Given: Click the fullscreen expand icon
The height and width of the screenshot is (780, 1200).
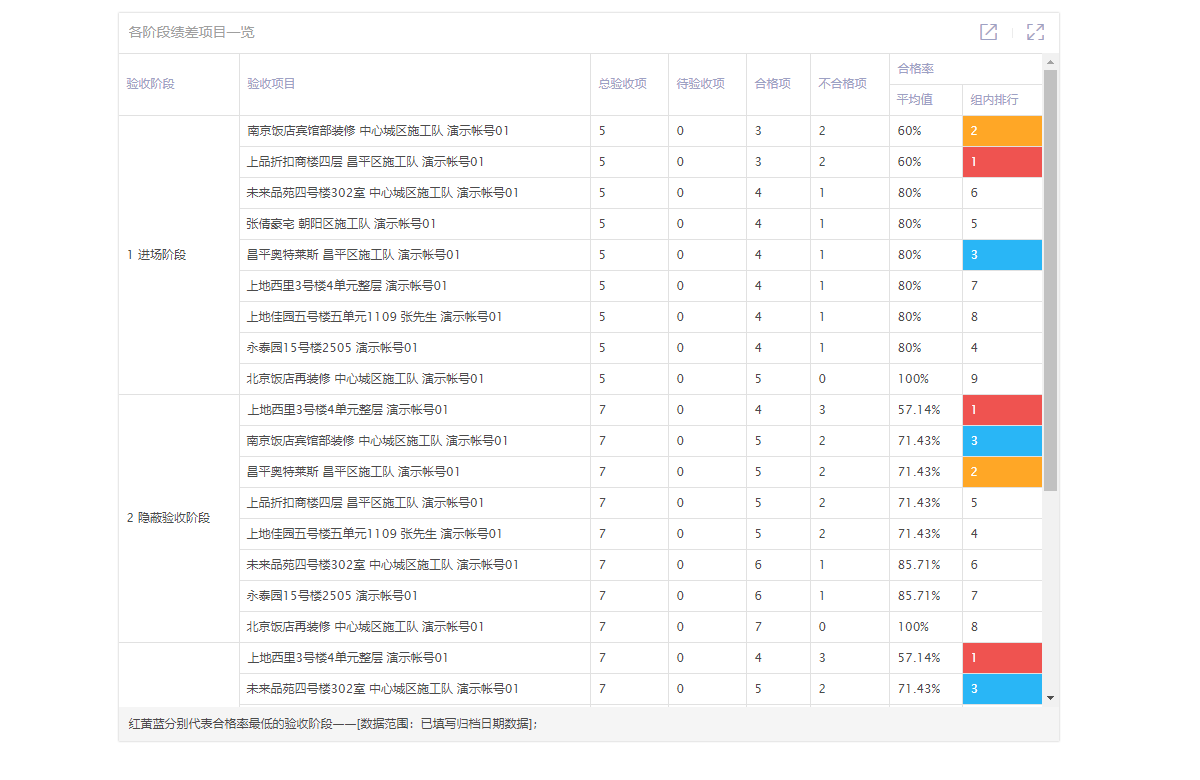Looking at the screenshot, I should point(1035,32).
